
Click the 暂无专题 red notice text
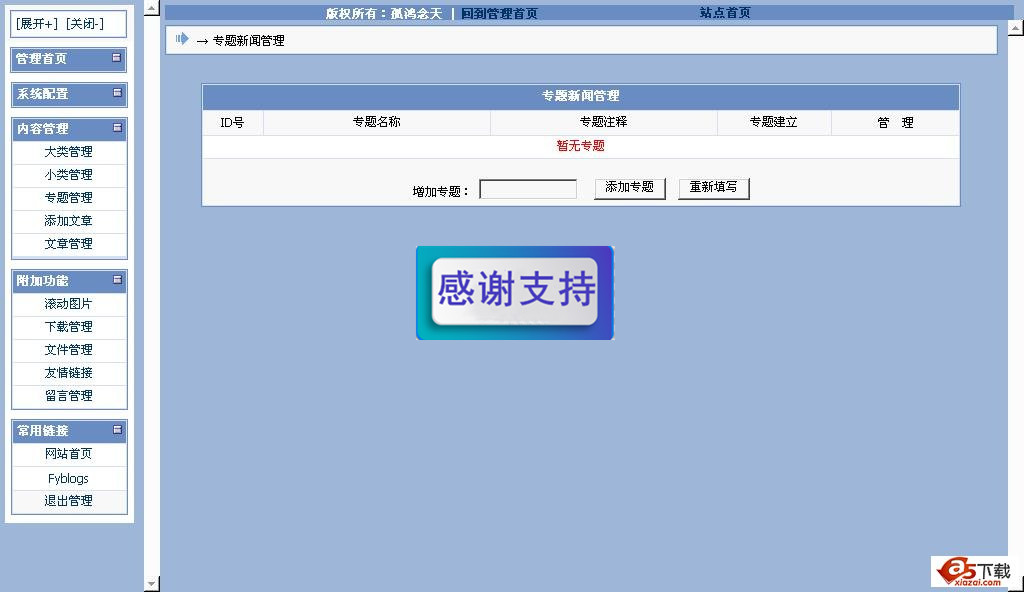pos(581,146)
